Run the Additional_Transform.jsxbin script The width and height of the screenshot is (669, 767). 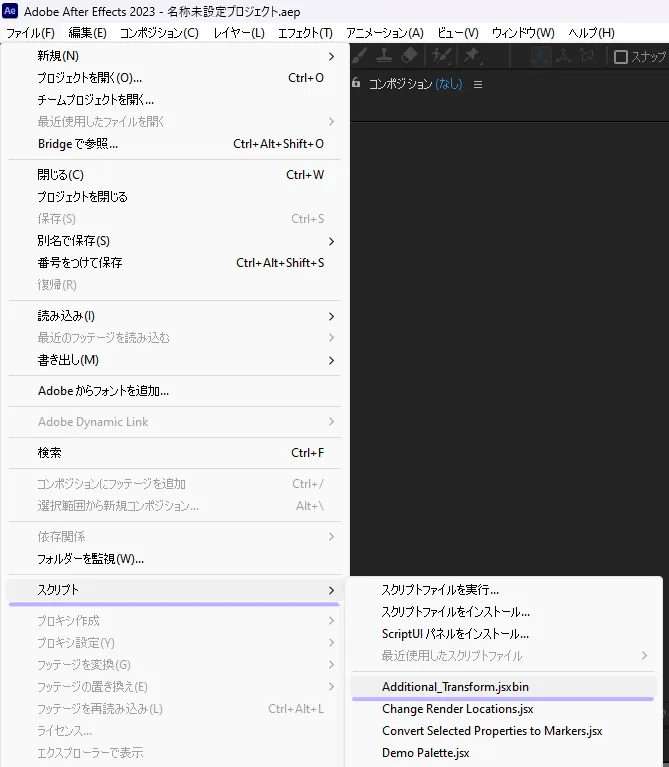coord(504,687)
